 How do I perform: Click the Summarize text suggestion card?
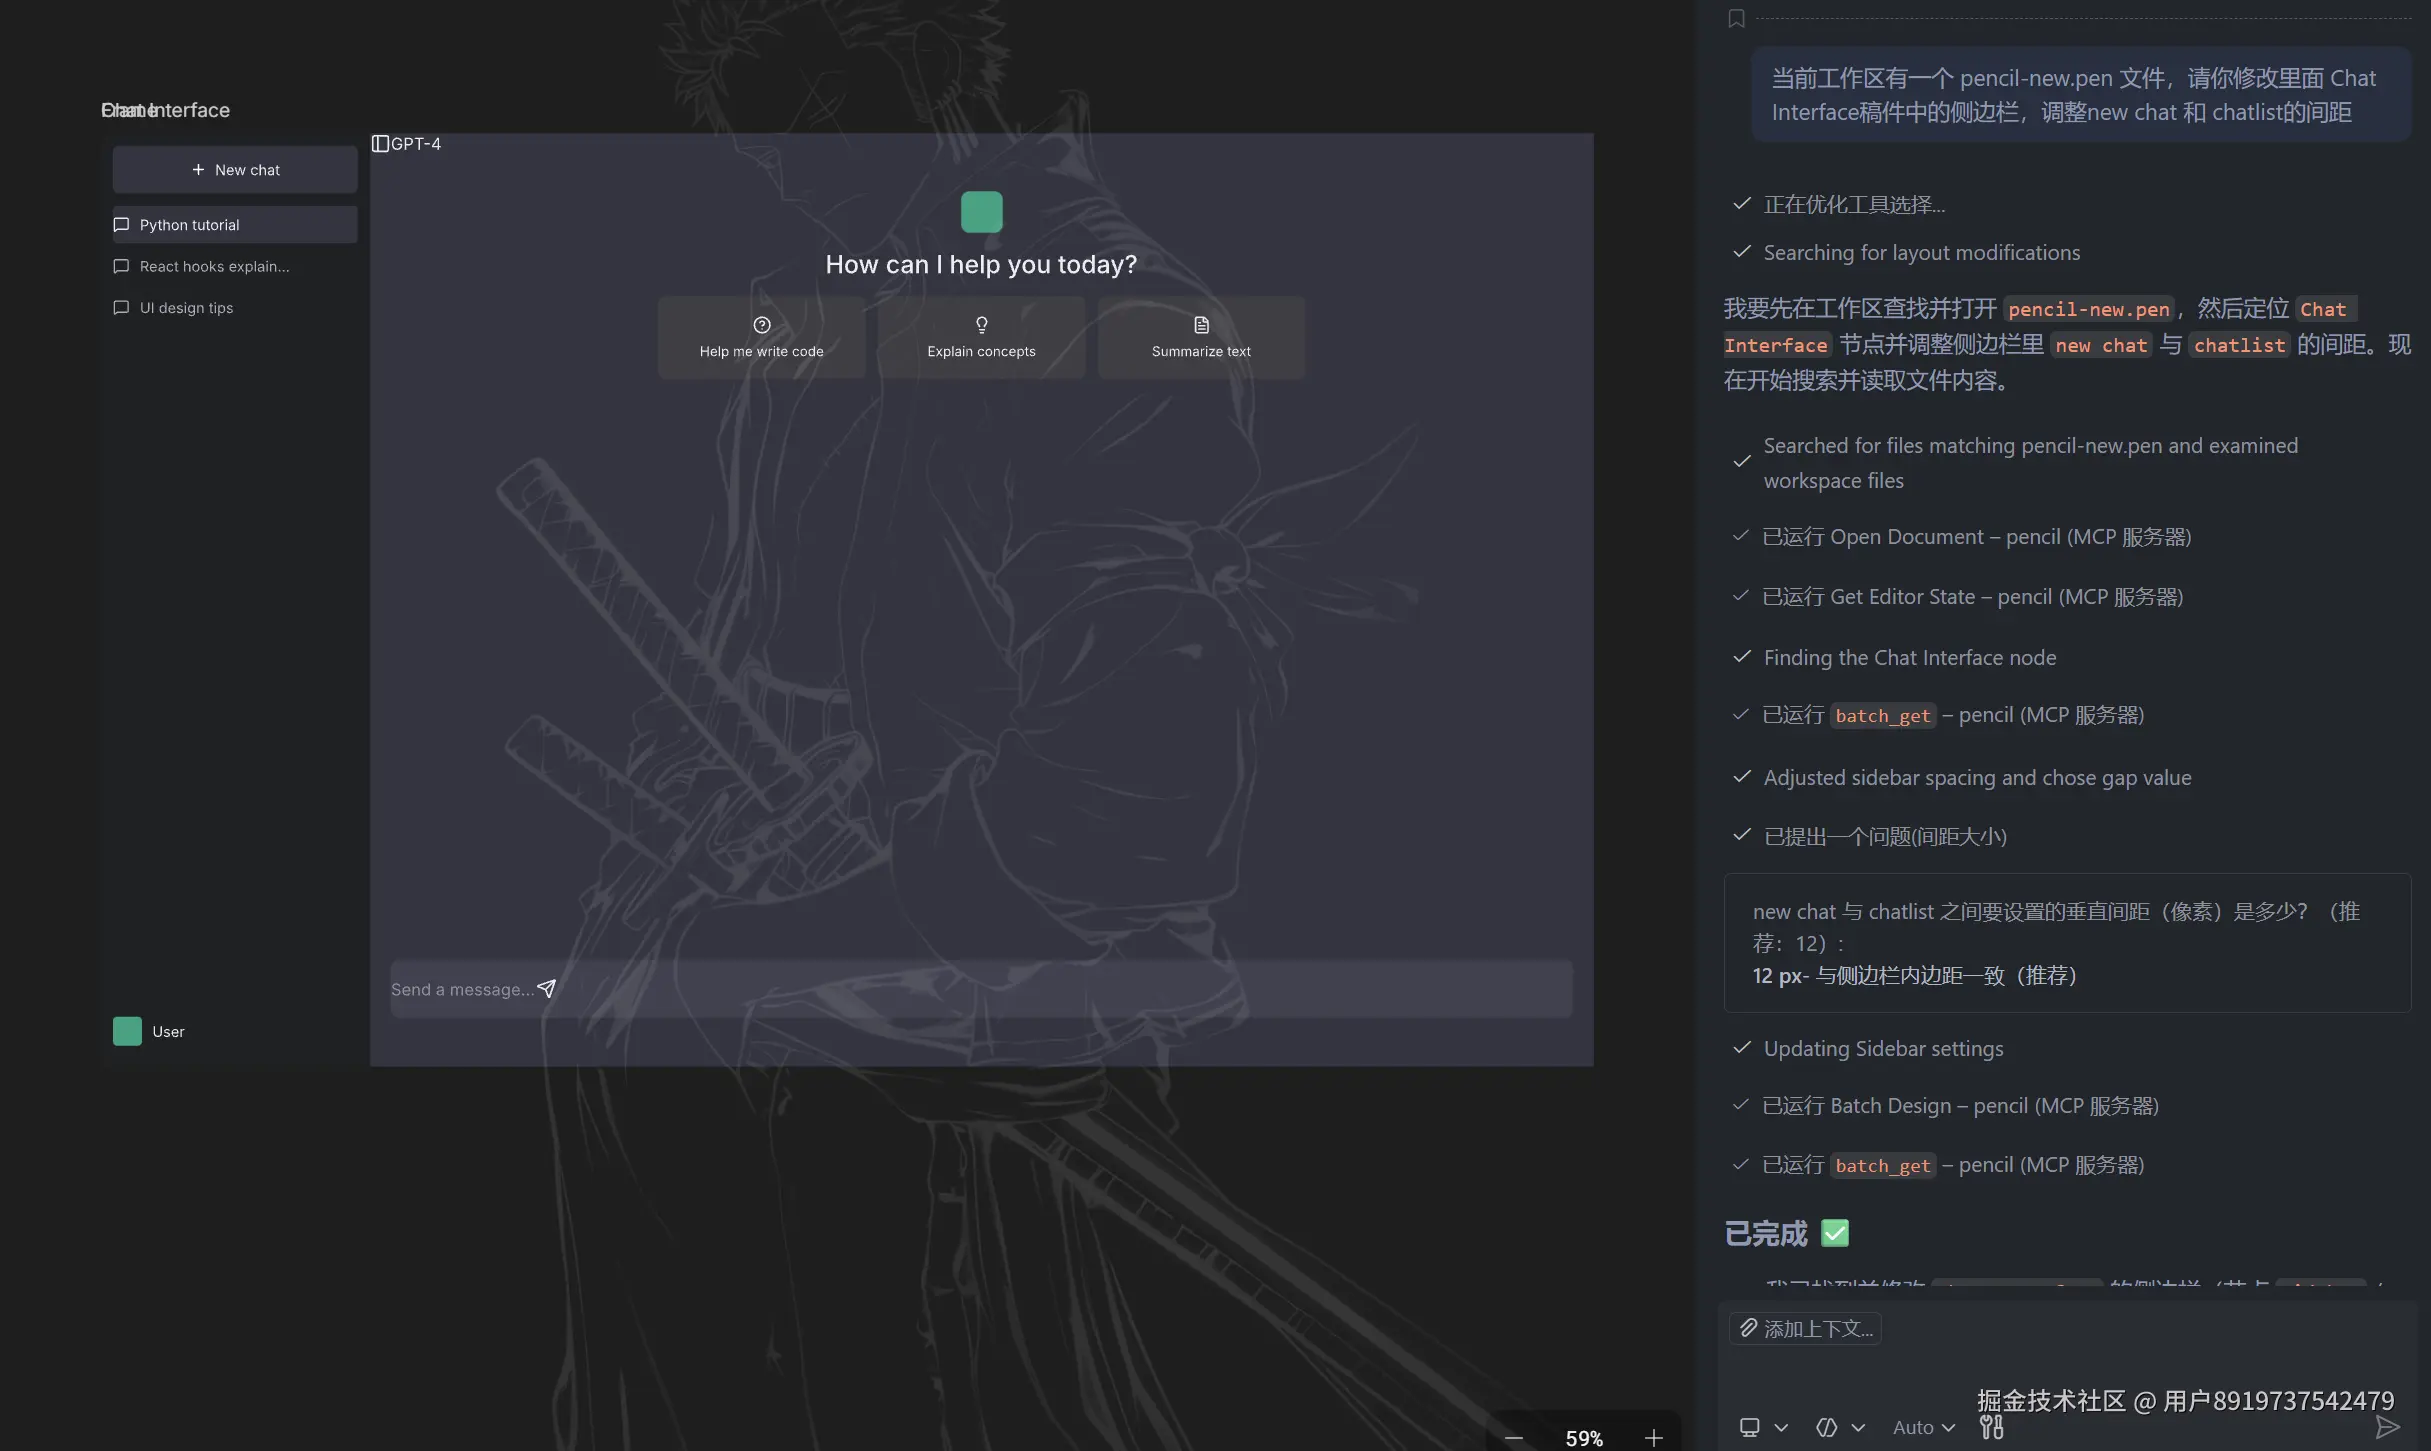coord(1201,337)
